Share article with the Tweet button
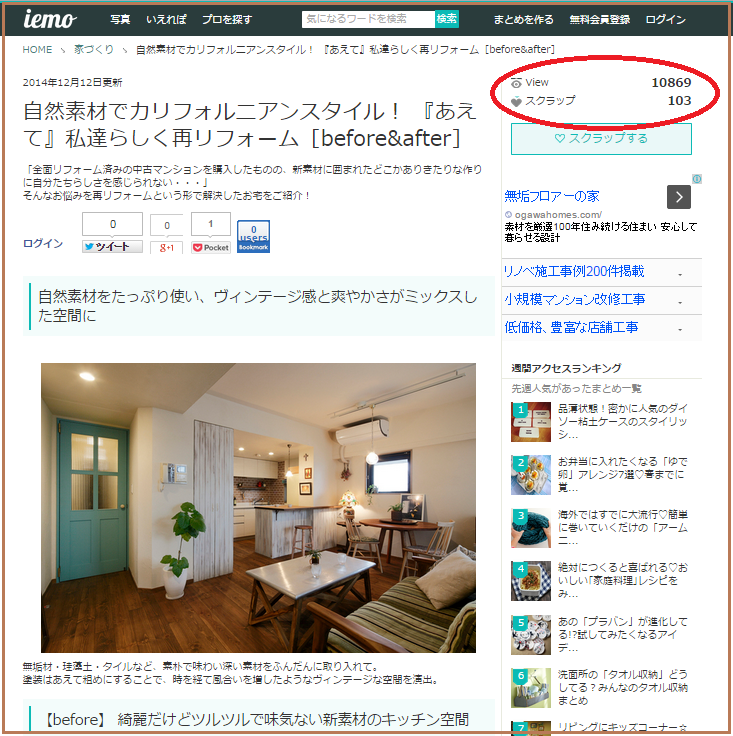The image size is (733, 736). [x=112, y=247]
